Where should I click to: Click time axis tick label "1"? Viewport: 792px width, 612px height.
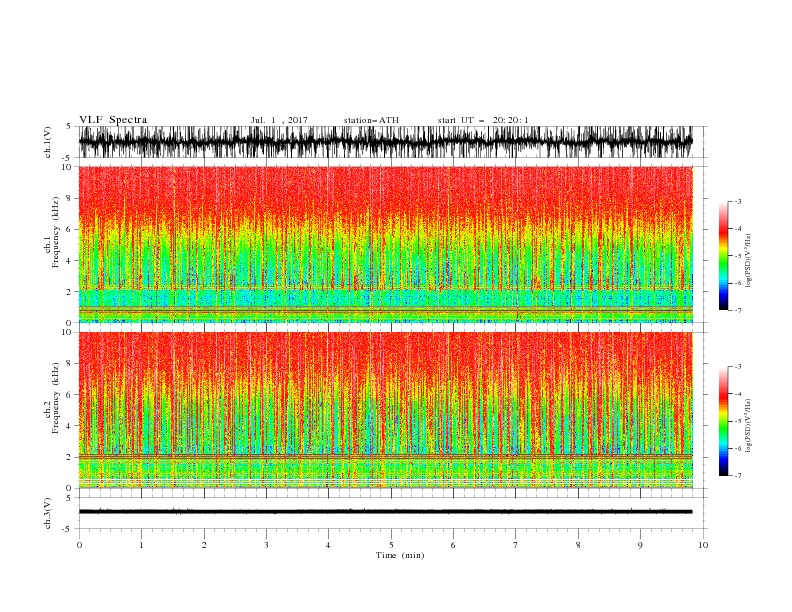[x=141, y=545]
